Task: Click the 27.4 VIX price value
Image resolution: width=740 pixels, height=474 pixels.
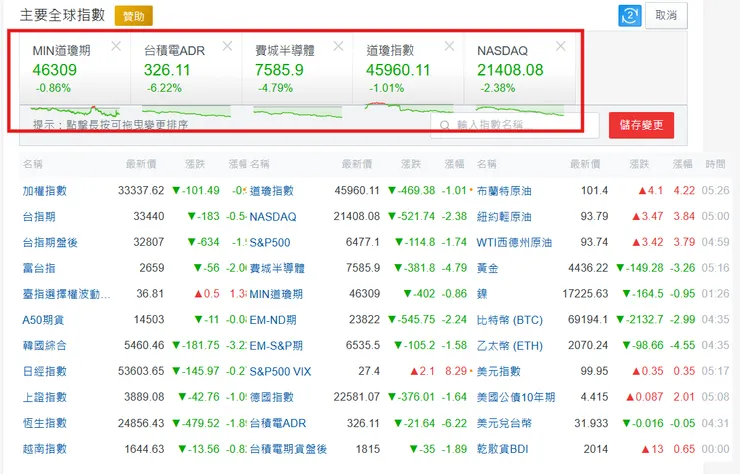Action: click(x=369, y=372)
